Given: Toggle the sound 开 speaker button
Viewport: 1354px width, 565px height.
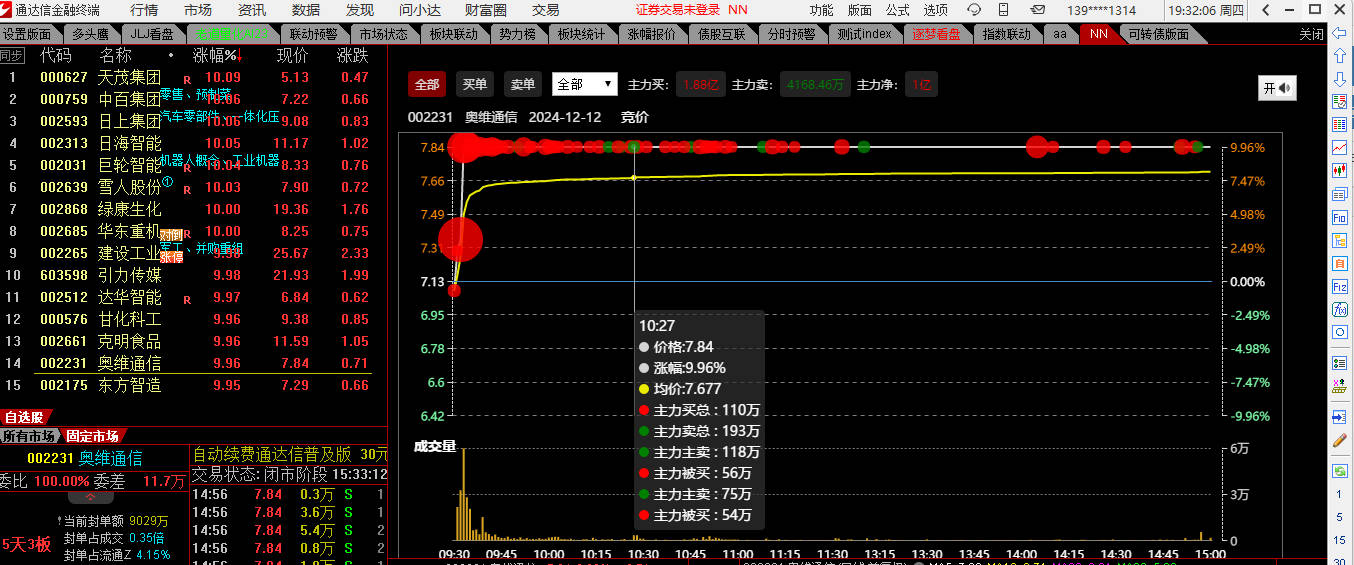Looking at the screenshot, I should (x=1277, y=88).
